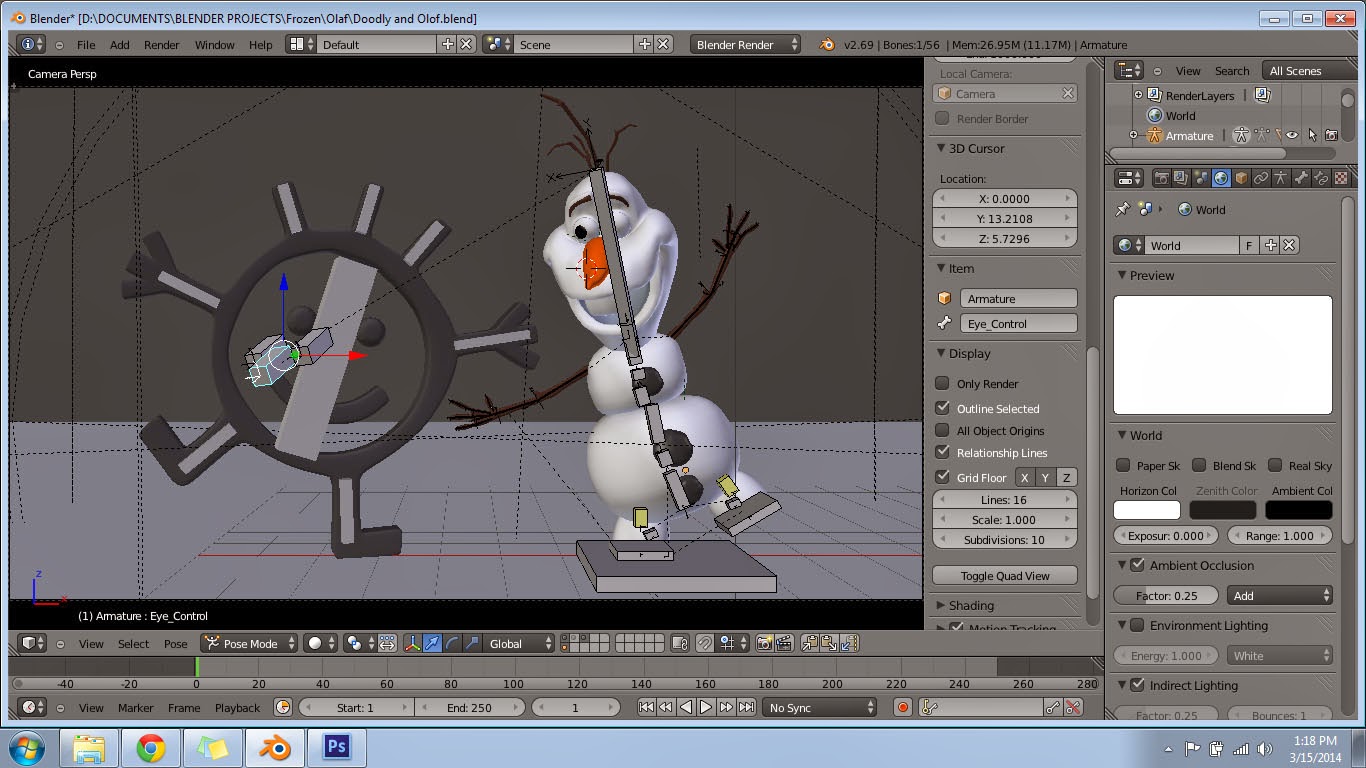
Task: Collapse the 3D Cursor panel
Action: click(x=941, y=148)
